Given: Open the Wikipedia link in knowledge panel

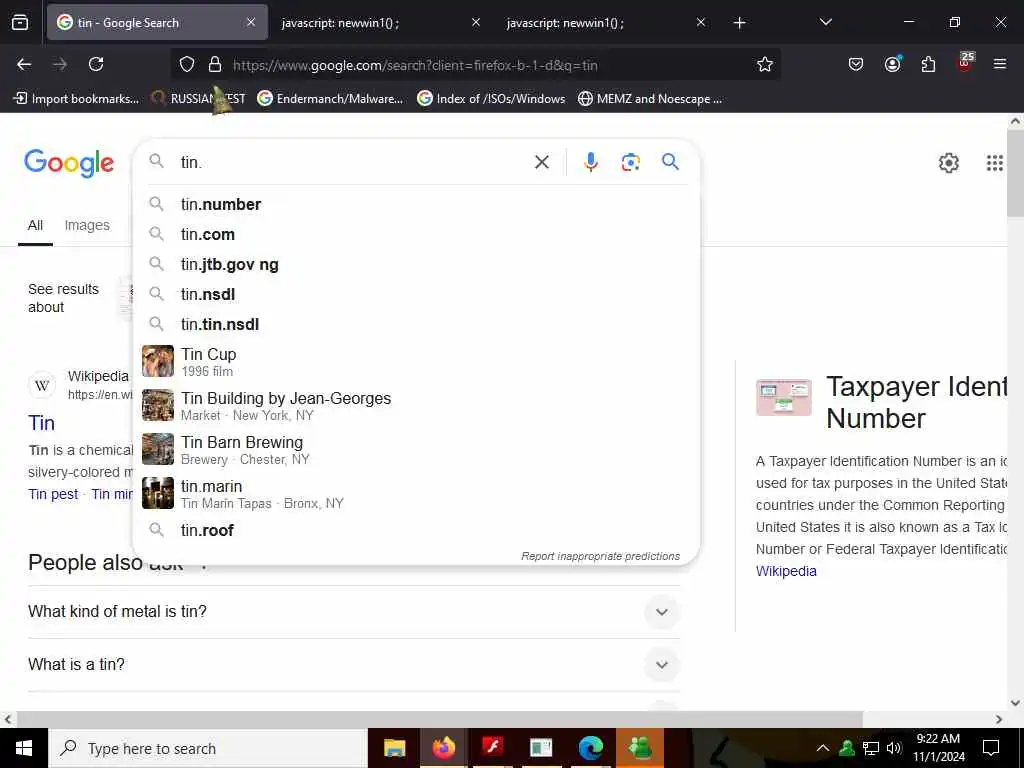Looking at the screenshot, I should (786, 571).
